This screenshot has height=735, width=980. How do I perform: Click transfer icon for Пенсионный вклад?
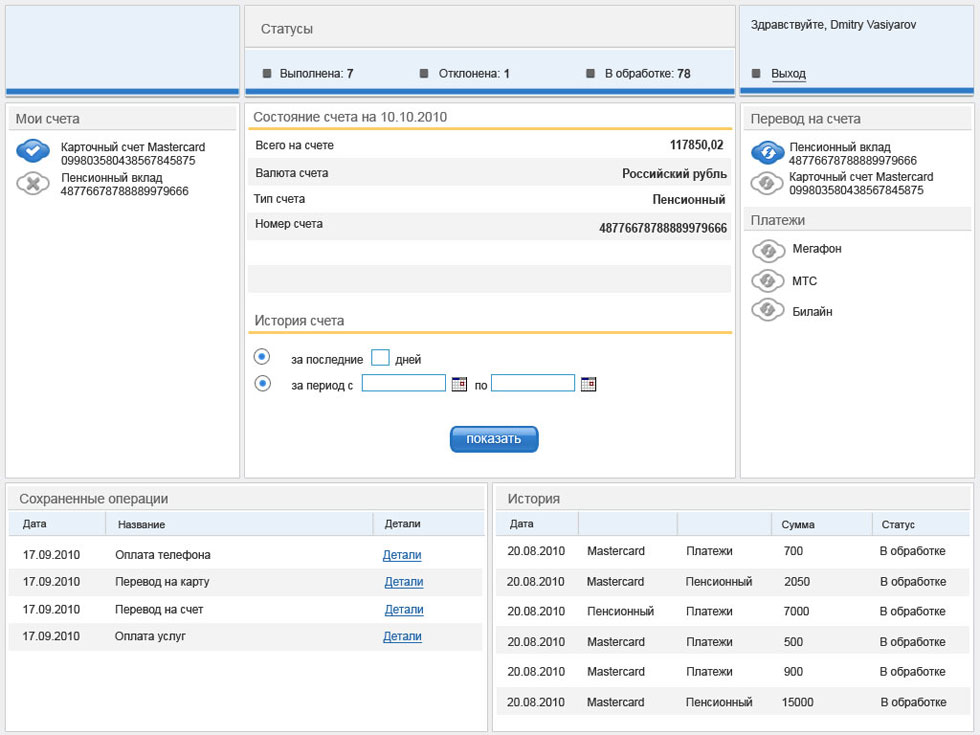[768, 152]
